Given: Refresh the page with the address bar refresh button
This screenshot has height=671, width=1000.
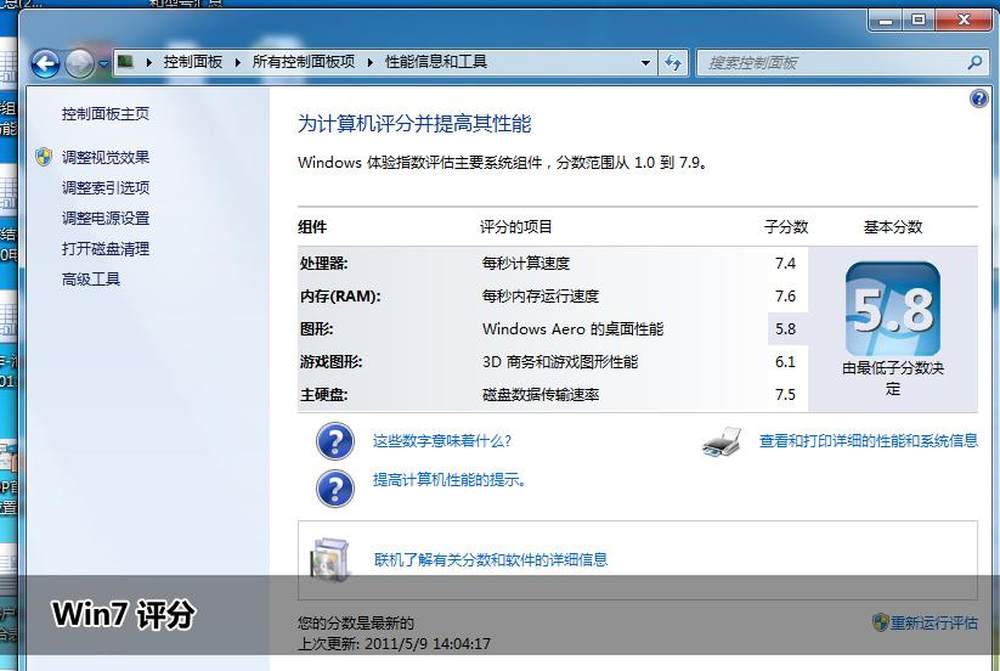Looking at the screenshot, I should point(673,63).
